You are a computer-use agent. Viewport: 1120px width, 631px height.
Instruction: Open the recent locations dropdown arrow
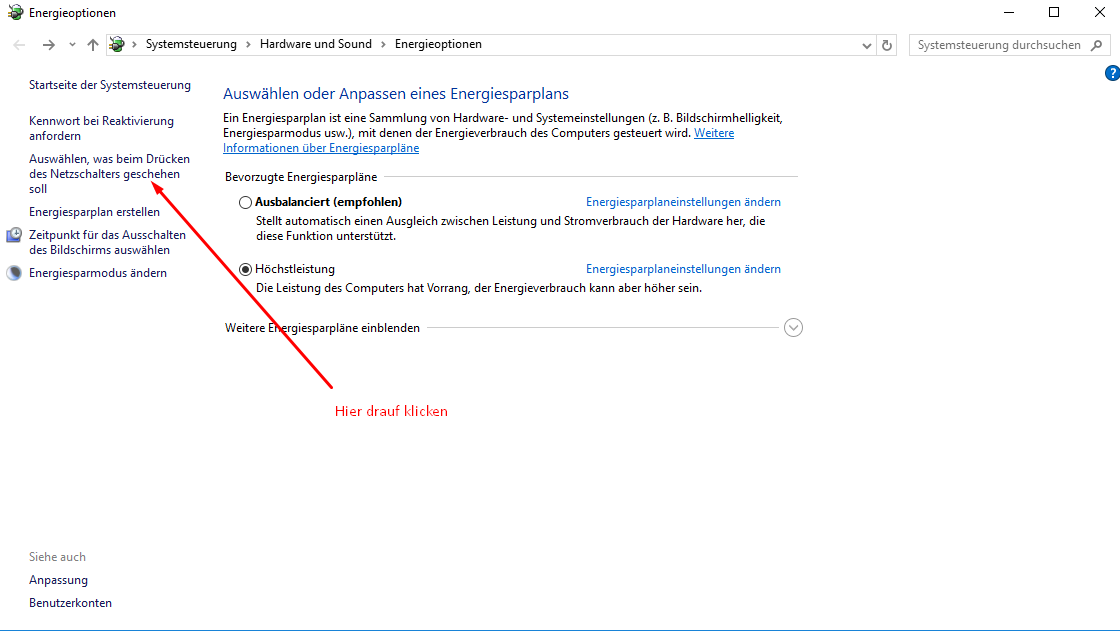coord(72,45)
